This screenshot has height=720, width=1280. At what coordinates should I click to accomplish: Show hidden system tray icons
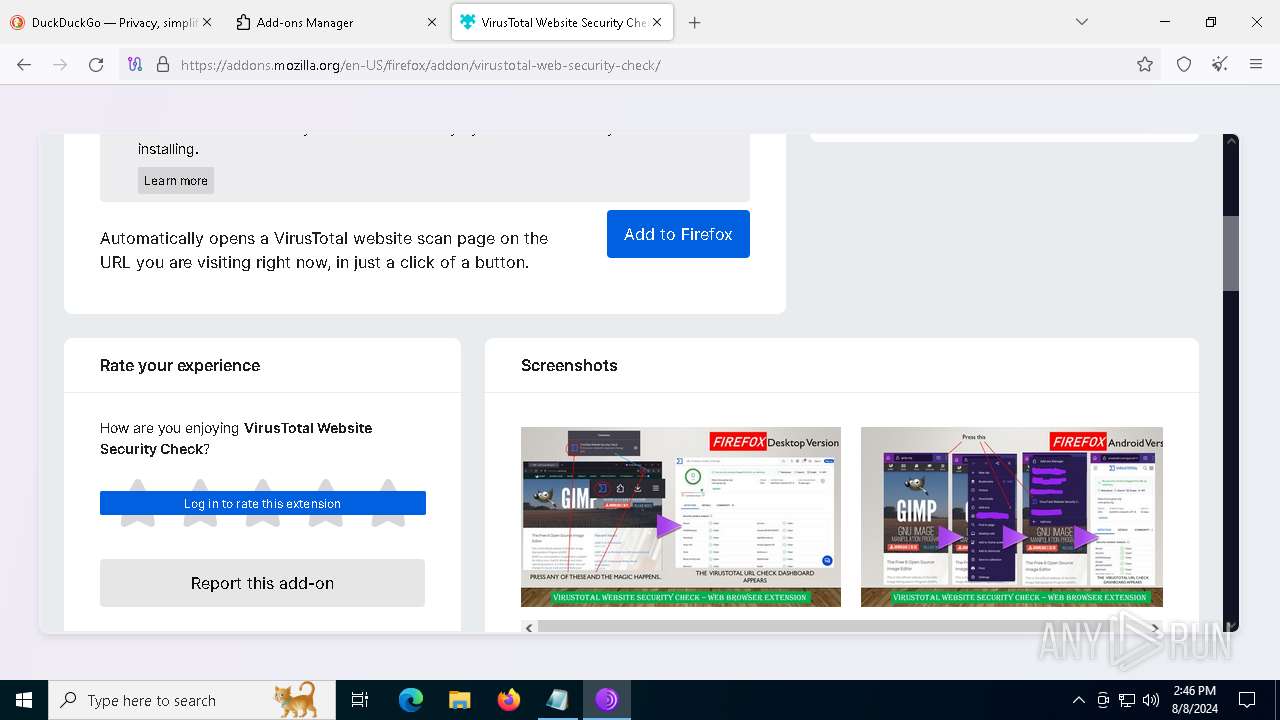pyautogui.click(x=1078, y=700)
